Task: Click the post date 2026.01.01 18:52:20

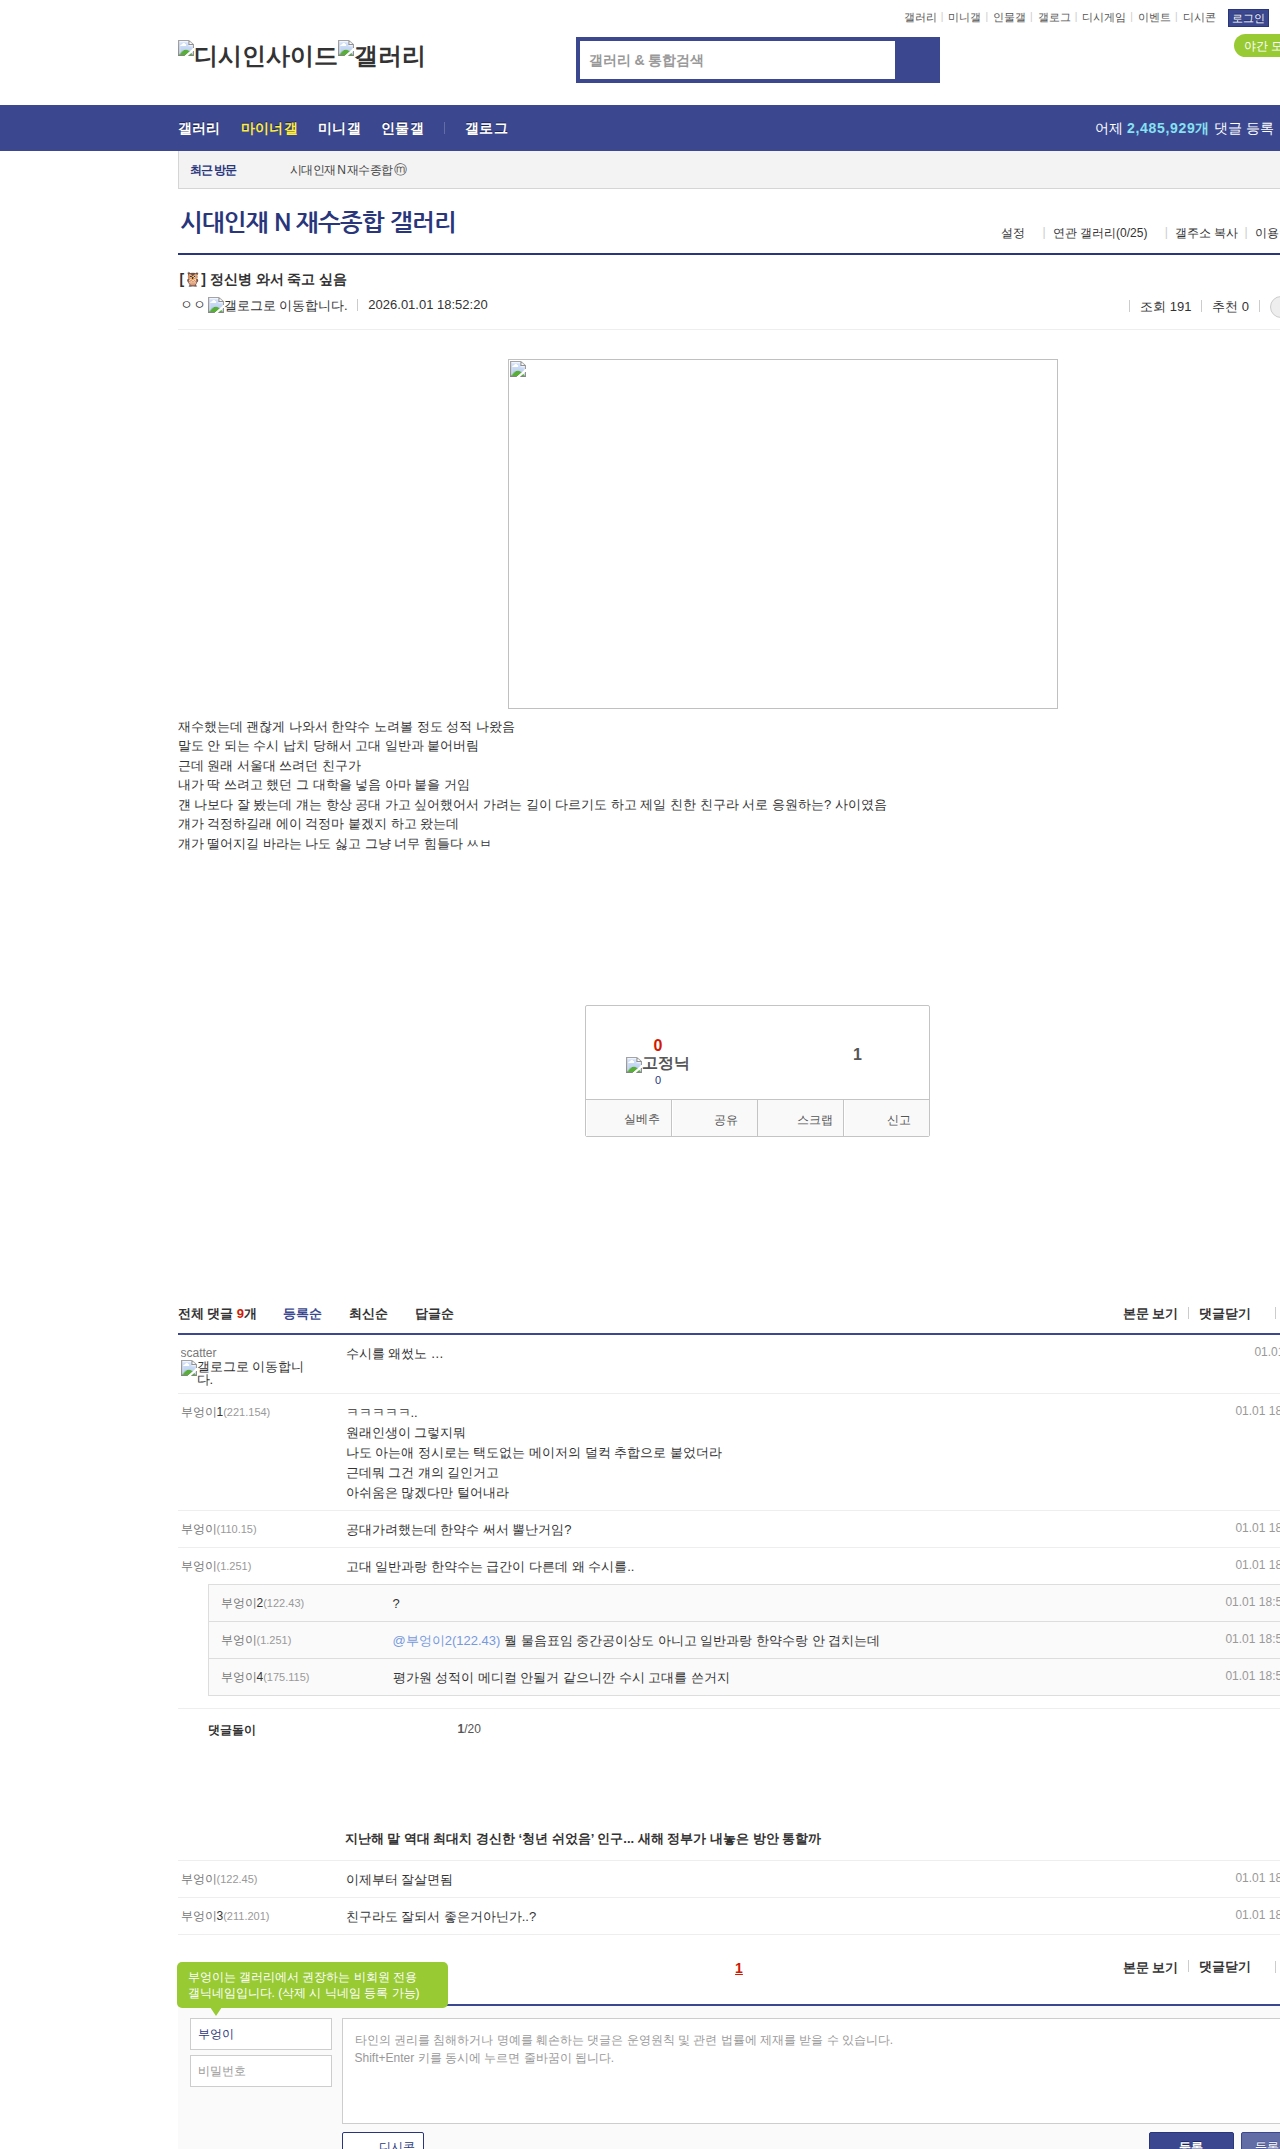Action: point(428,305)
